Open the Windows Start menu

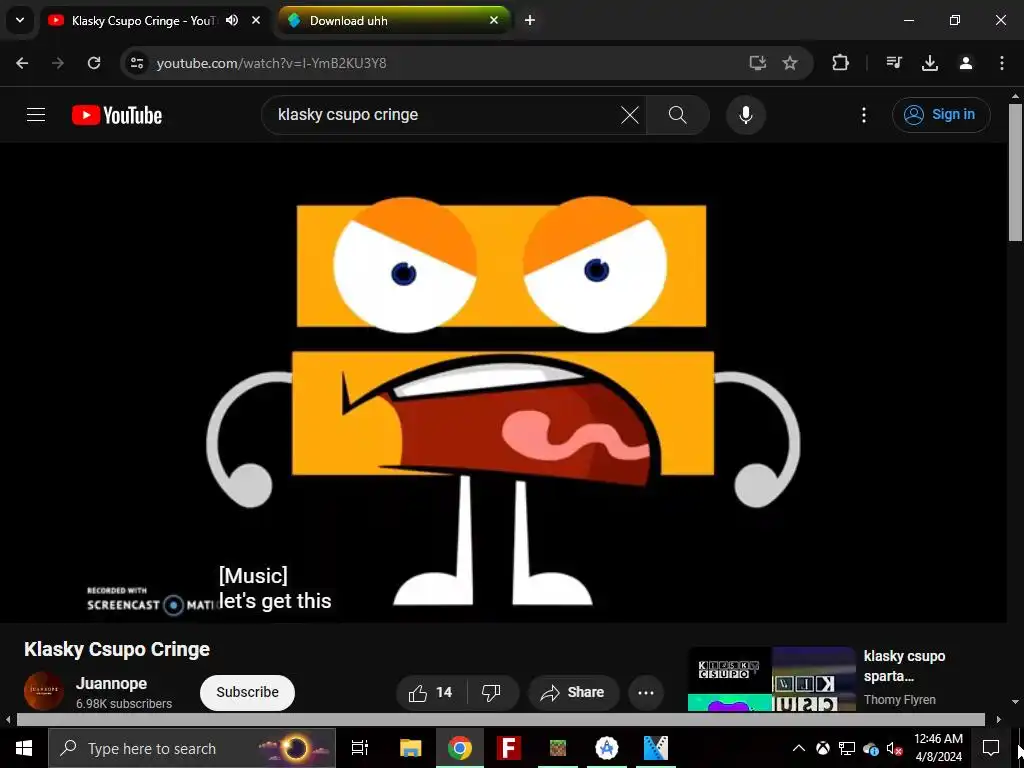point(24,748)
